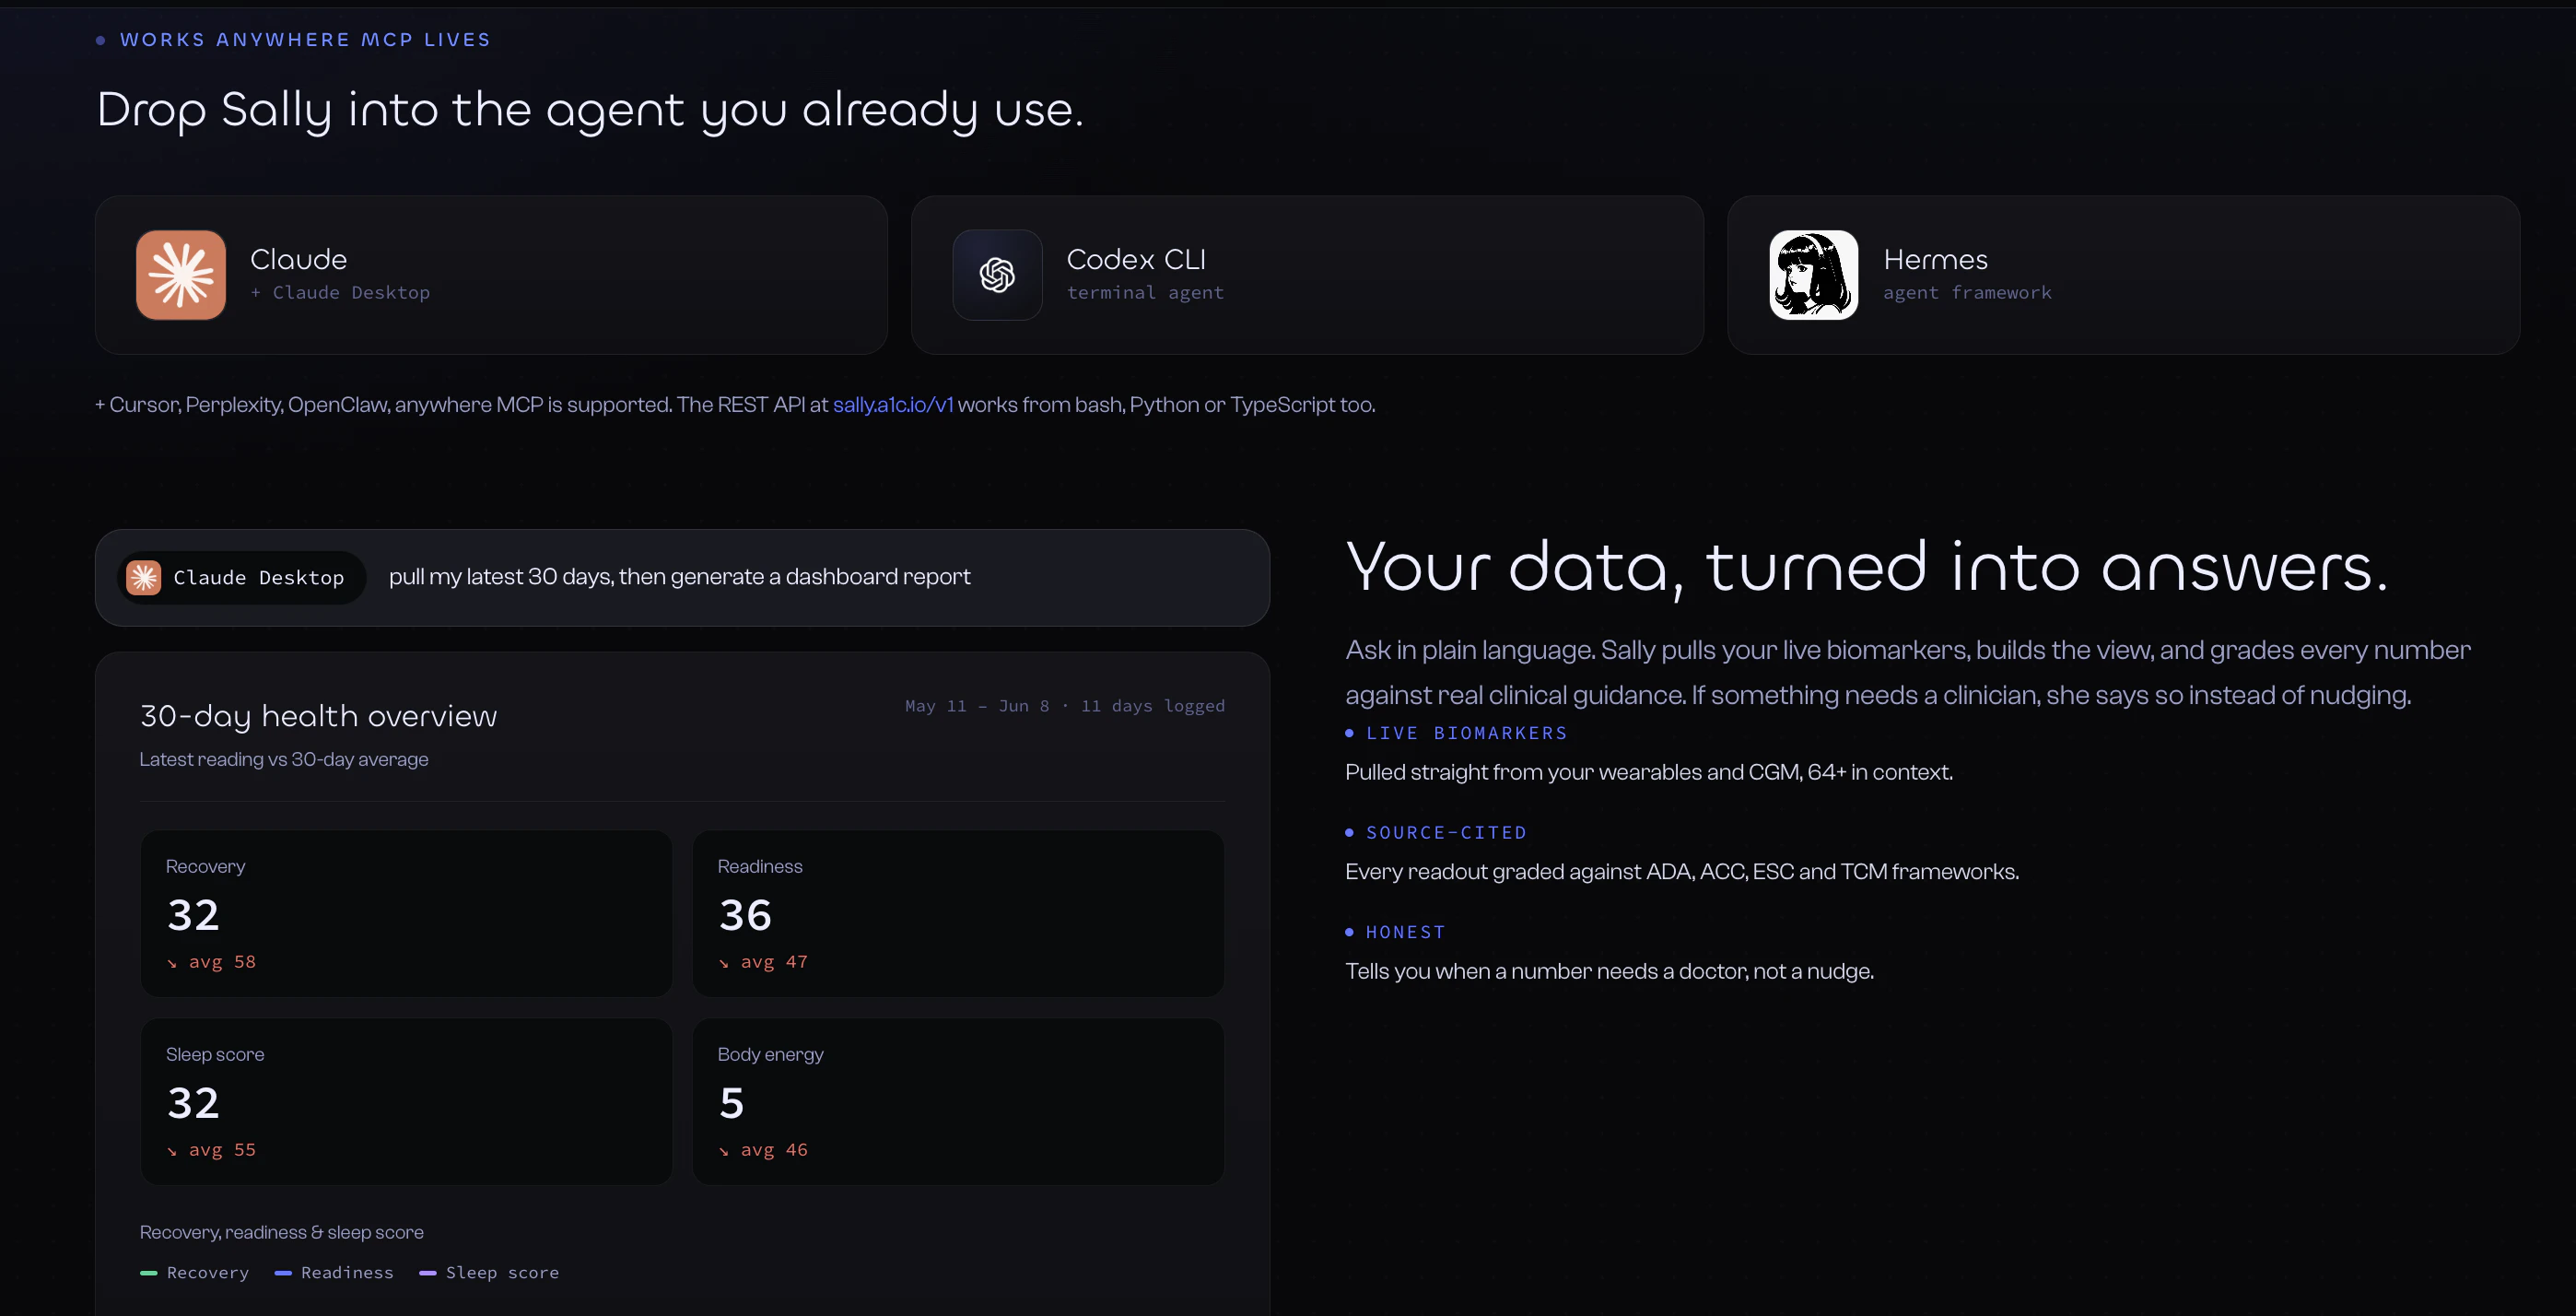Select the Body energy metric card
Viewport: 2576px width, 1316px height.
pos(958,1101)
